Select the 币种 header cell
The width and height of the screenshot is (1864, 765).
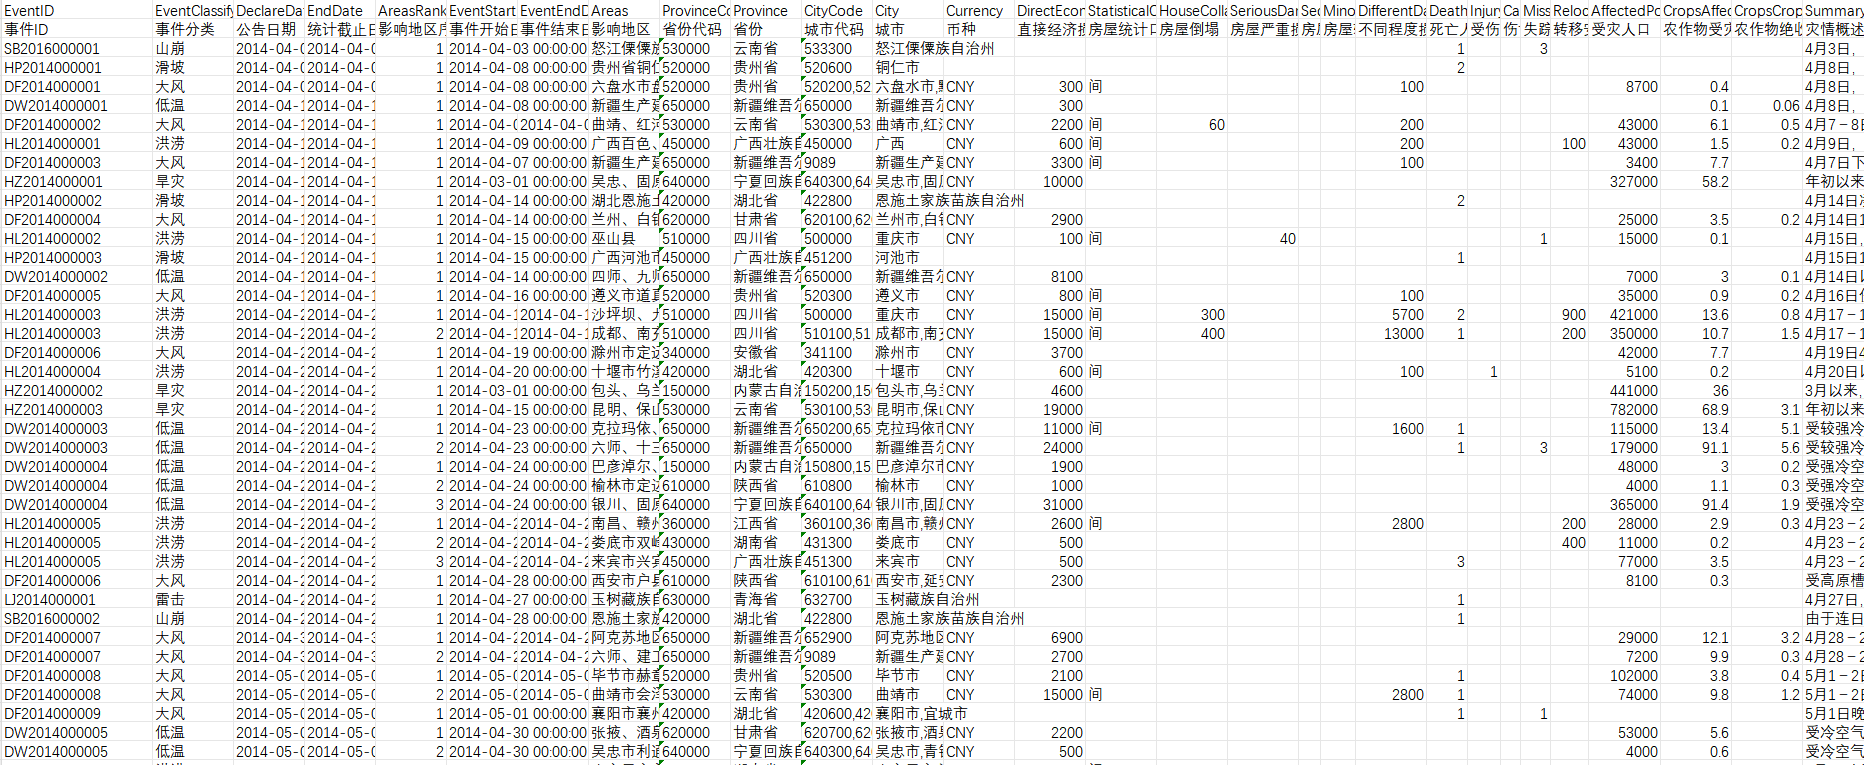point(961,29)
